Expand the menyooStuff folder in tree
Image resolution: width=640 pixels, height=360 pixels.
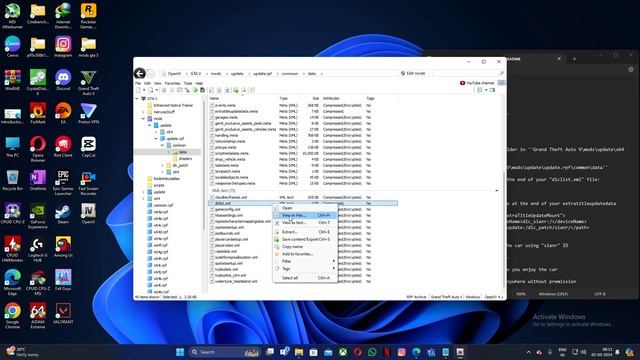tap(144, 112)
